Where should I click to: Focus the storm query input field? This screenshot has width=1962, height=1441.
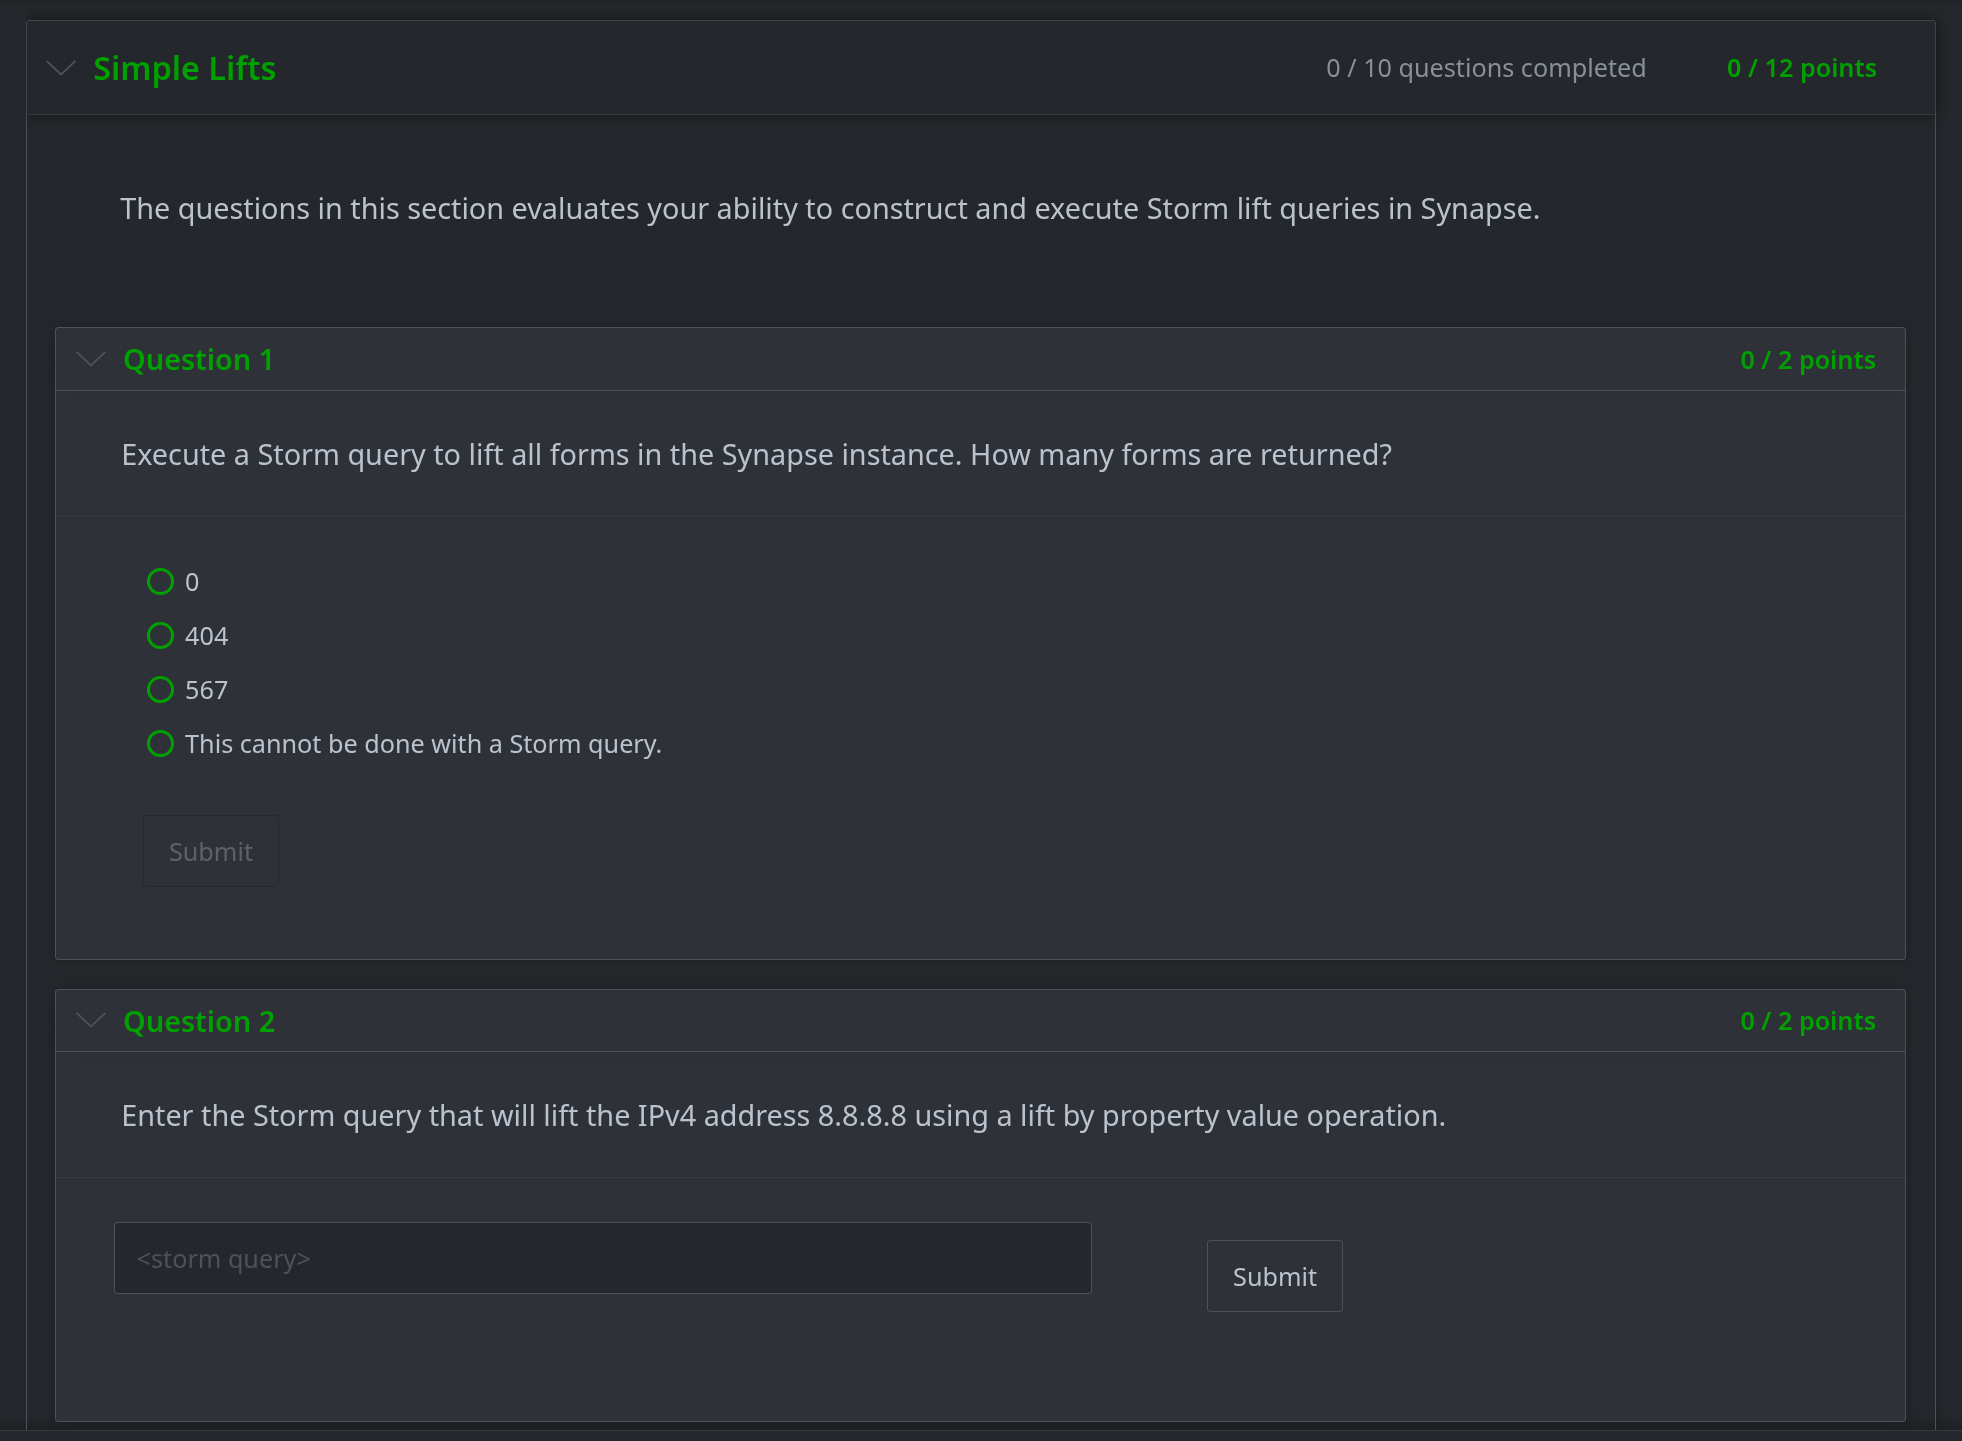pos(602,1258)
